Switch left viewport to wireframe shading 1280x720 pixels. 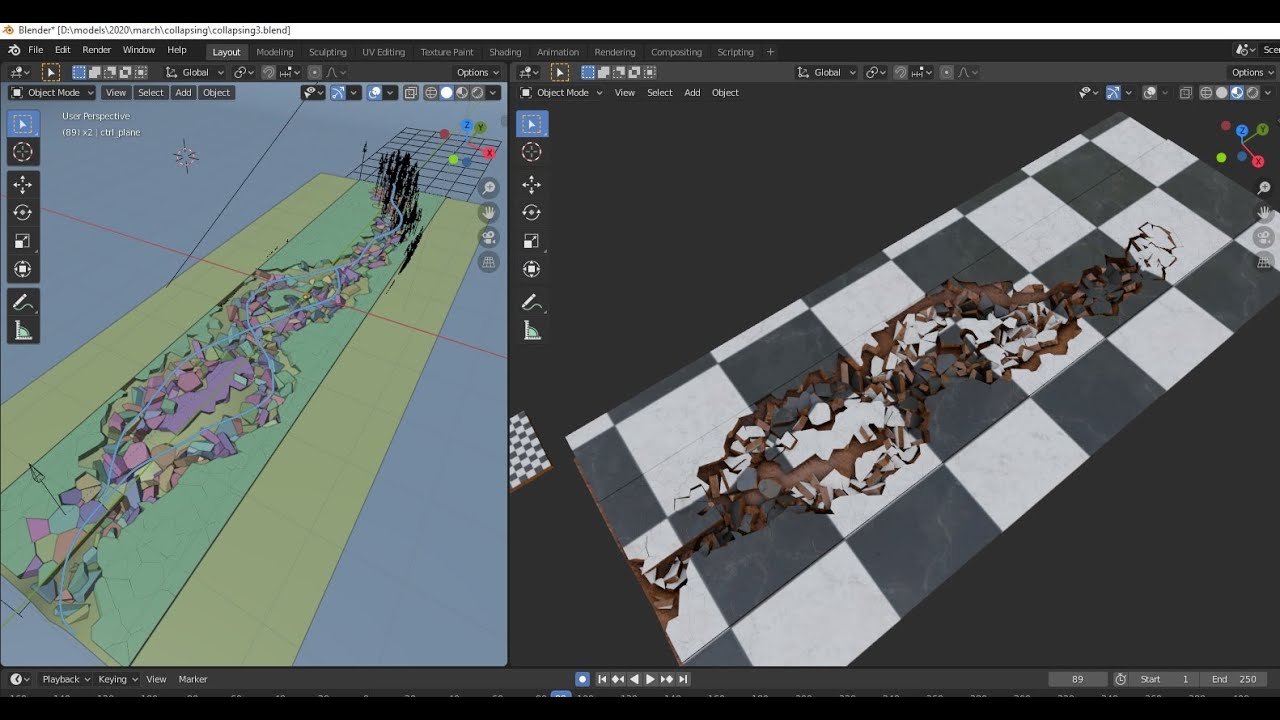[x=431, y=92]
